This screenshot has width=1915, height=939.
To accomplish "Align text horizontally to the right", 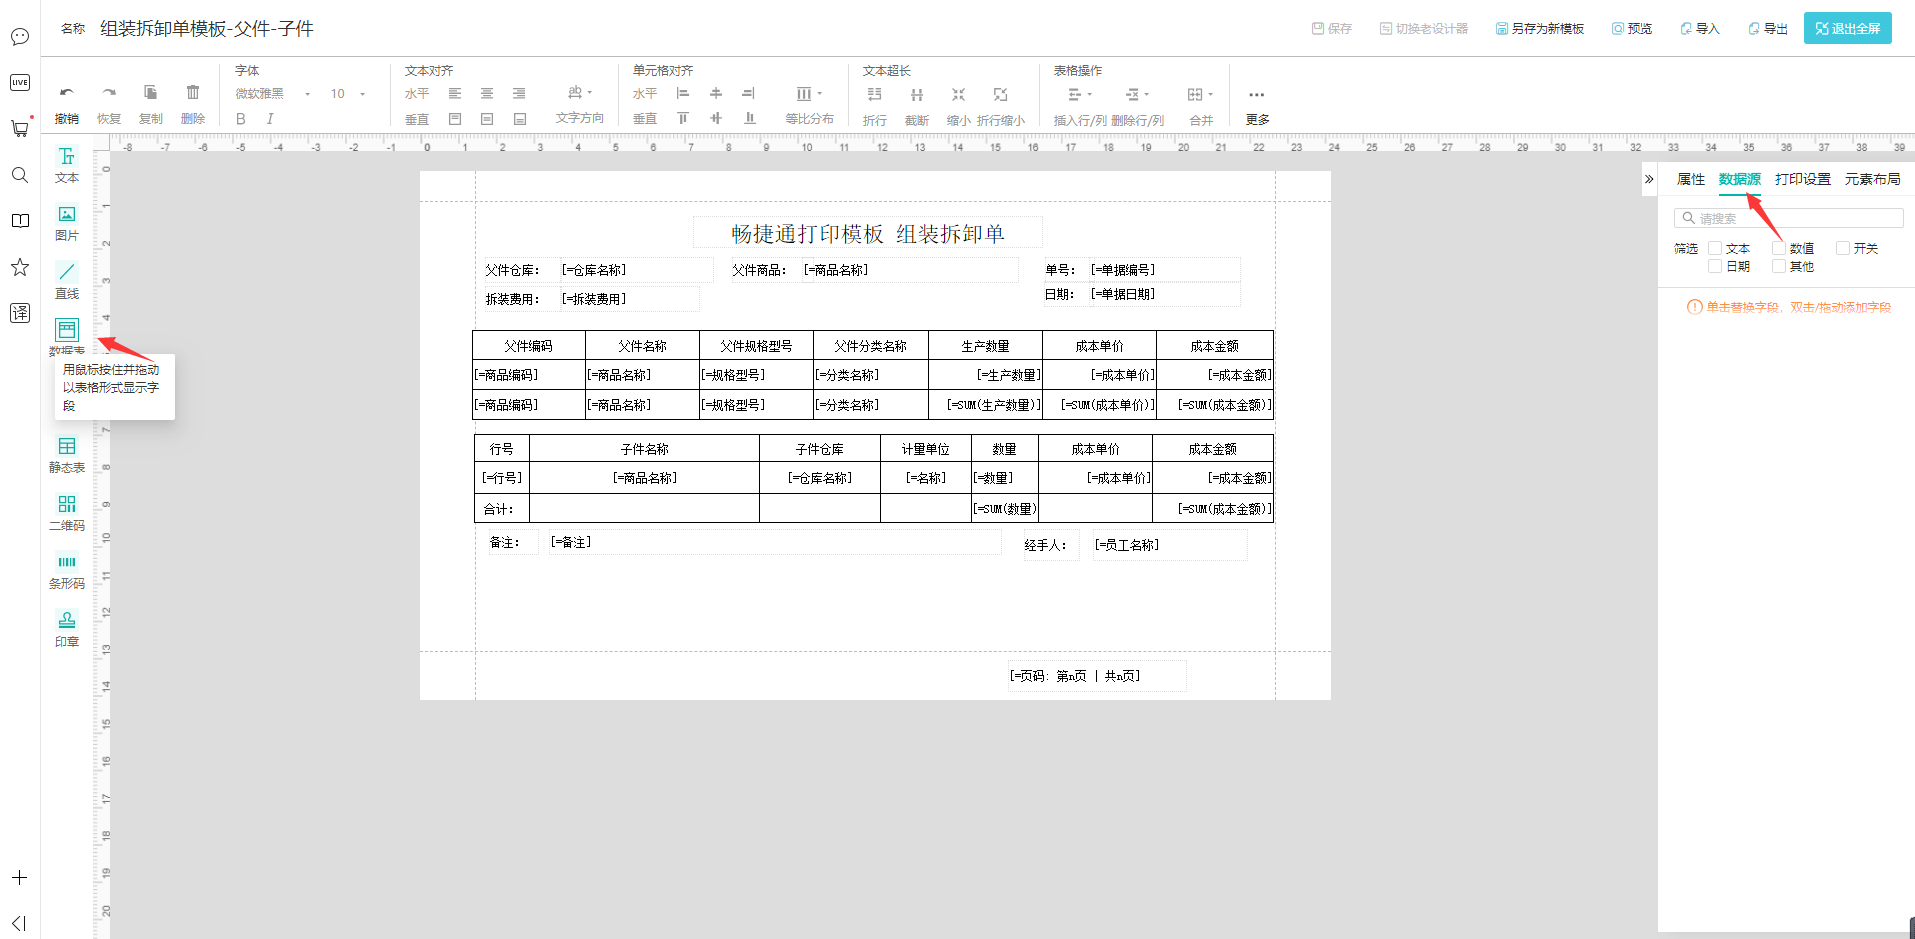I will 519,94.
